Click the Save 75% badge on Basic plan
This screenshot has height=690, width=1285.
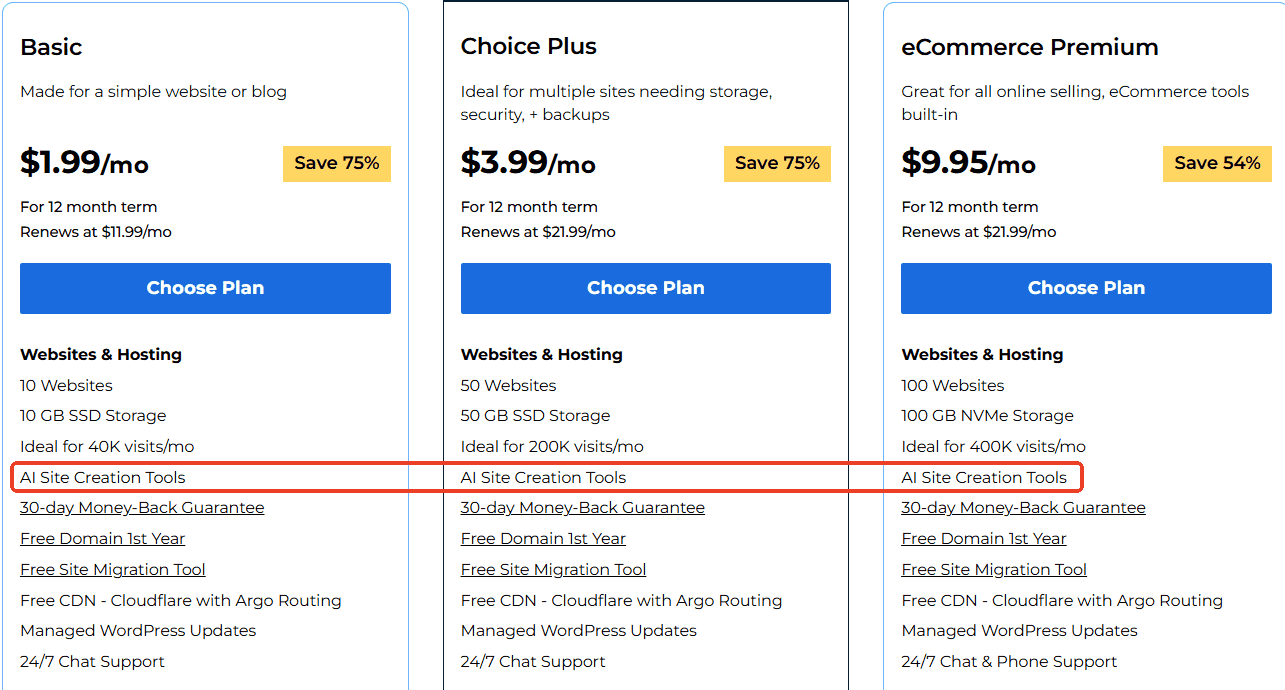click(337, 164)
